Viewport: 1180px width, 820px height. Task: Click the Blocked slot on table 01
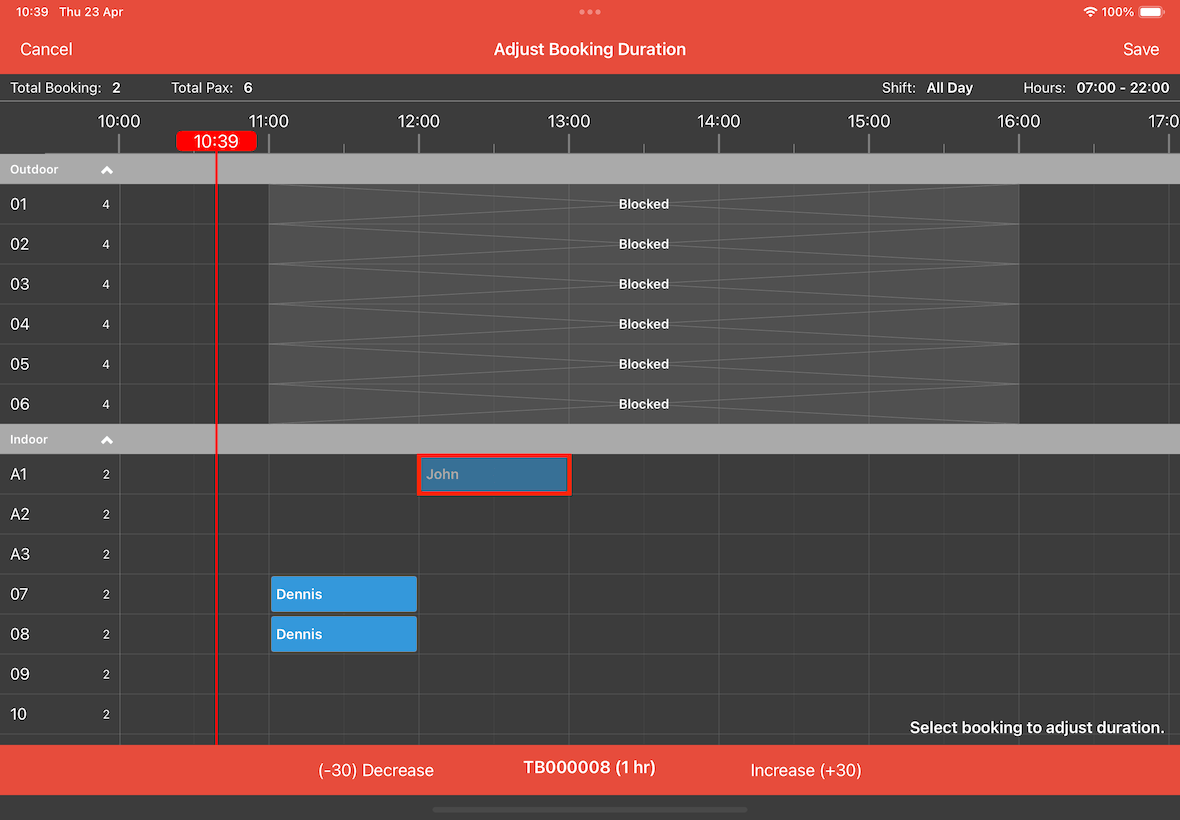(x=643, y=204)
